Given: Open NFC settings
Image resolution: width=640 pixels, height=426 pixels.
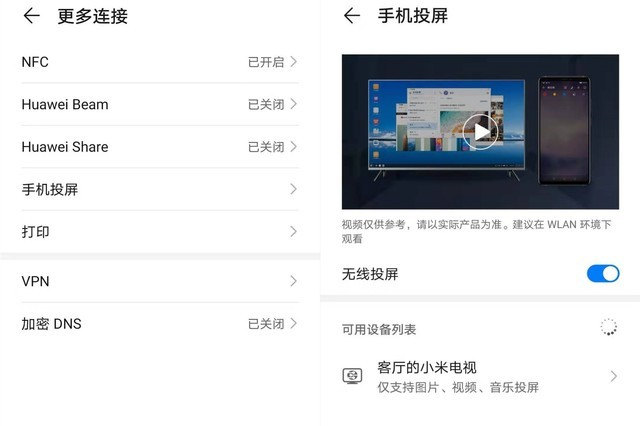Looking at the screenshot, I should click(160, 62).
